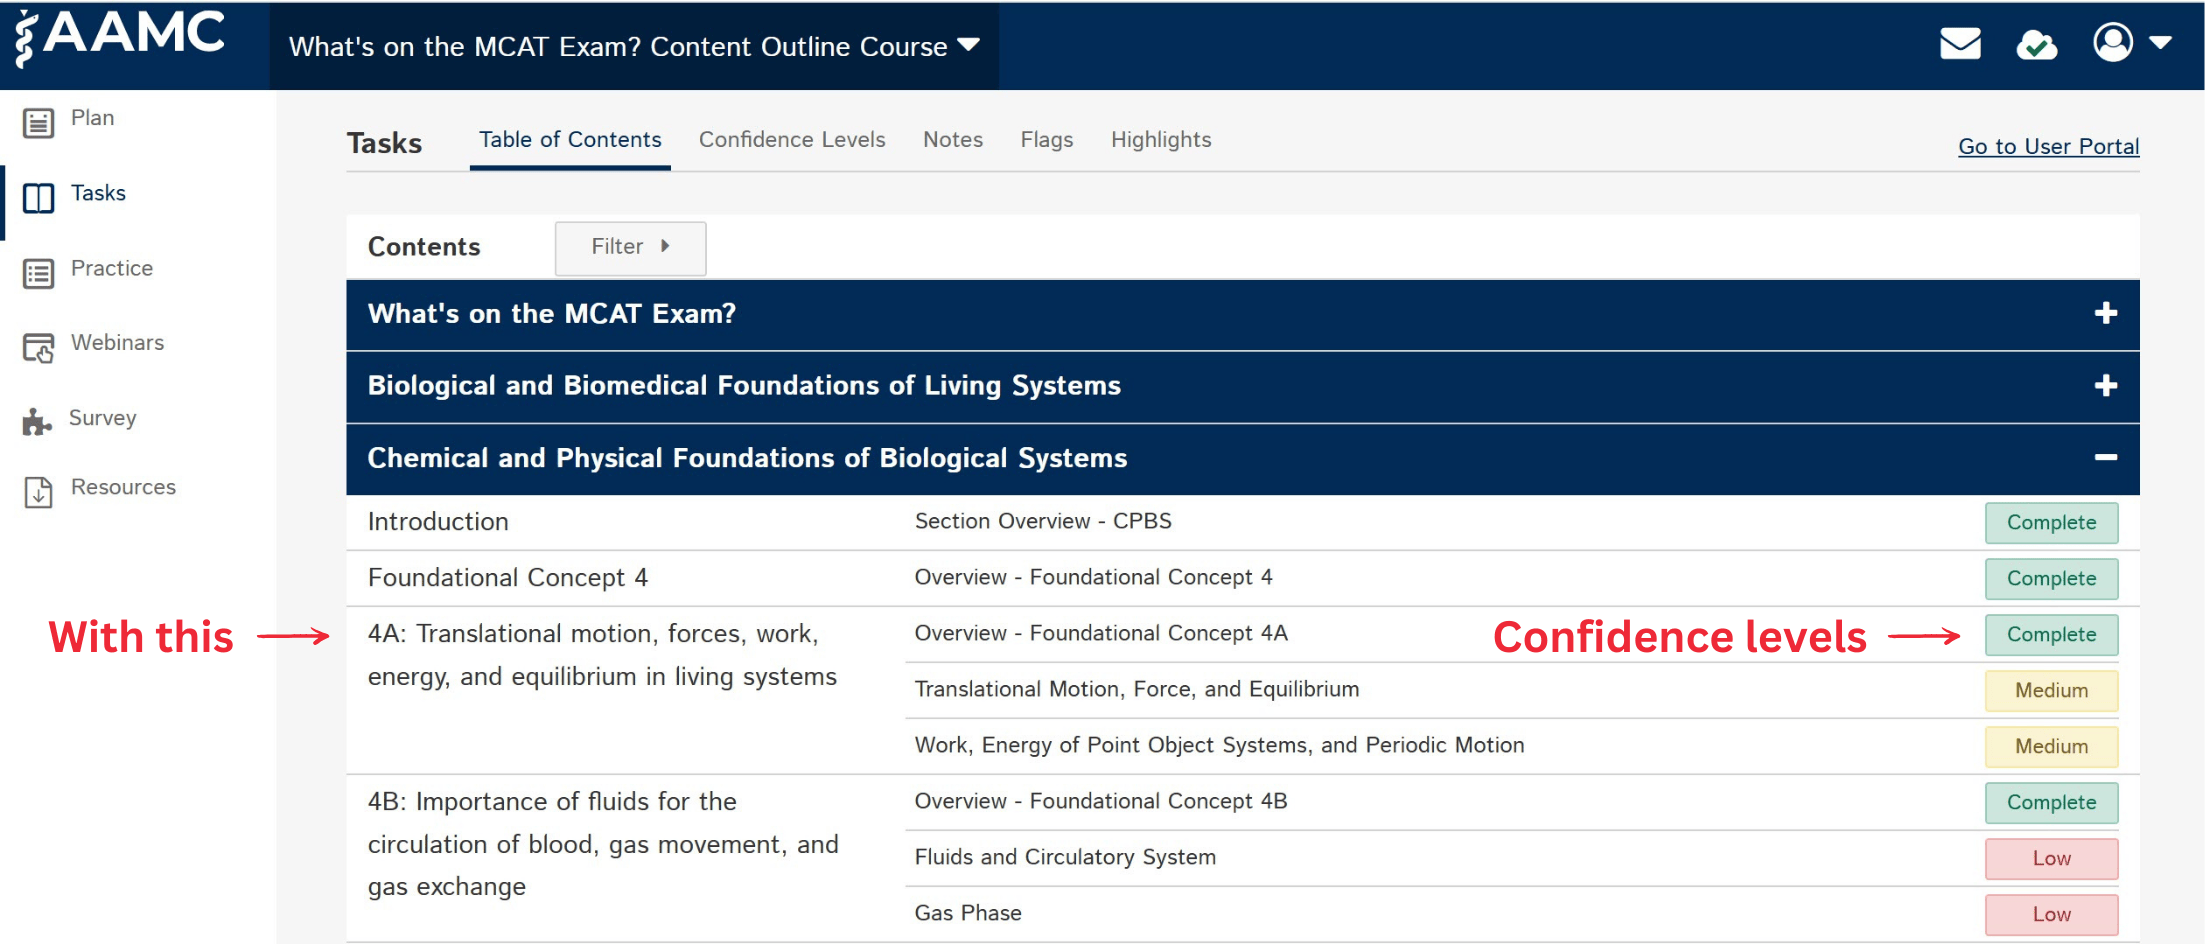2205x944 pixels.
Task: Click the Low badge next to Gas Phase
Action: [2051, 913]
